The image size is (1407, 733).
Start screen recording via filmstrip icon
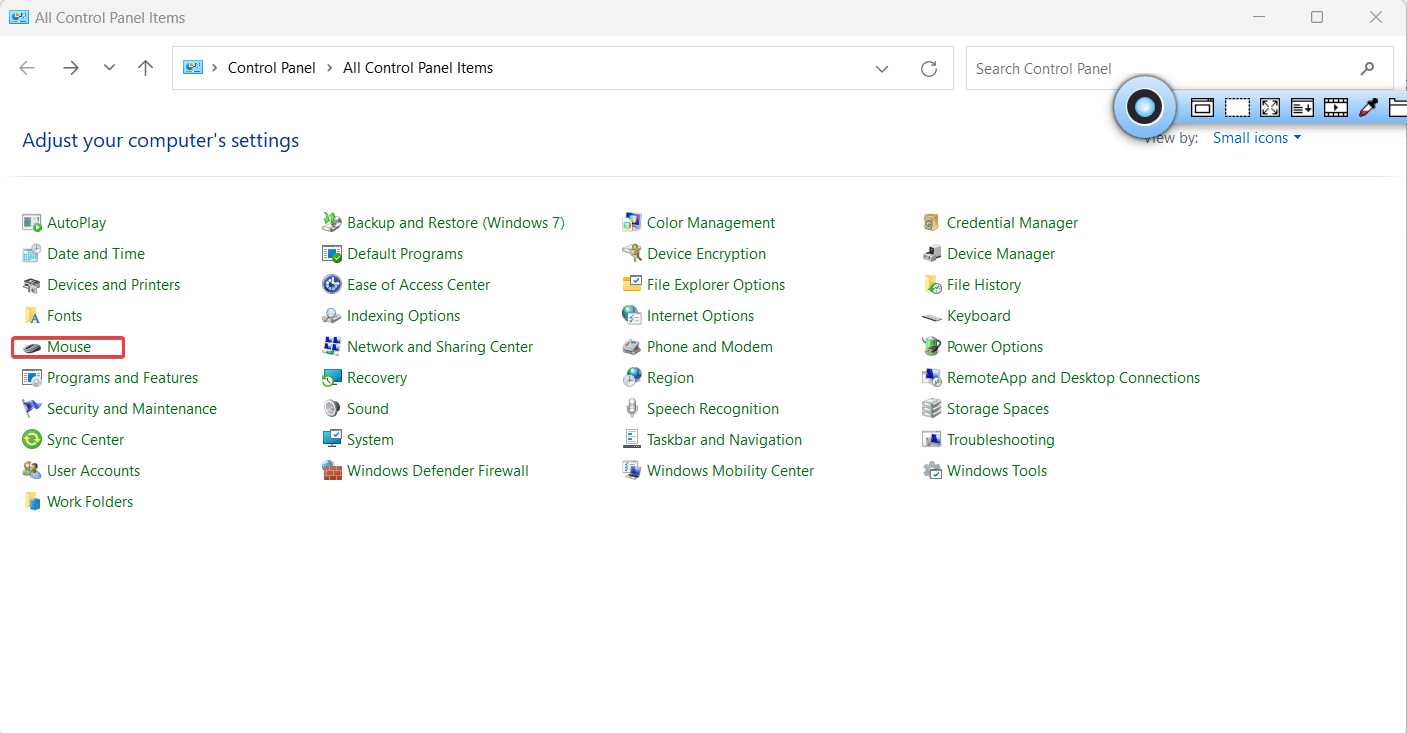pyautogui.click(x=1336, y=106)
